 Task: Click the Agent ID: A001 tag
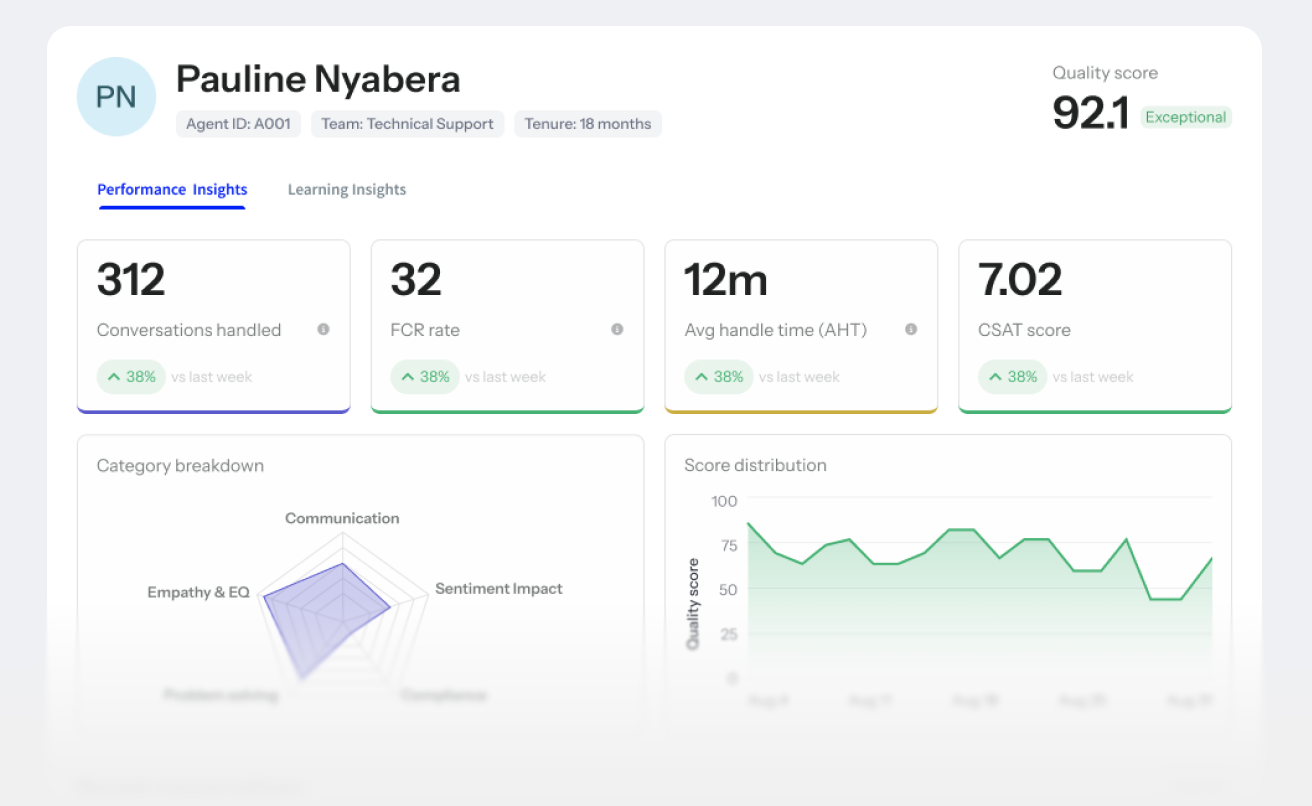tap(238, 124)
